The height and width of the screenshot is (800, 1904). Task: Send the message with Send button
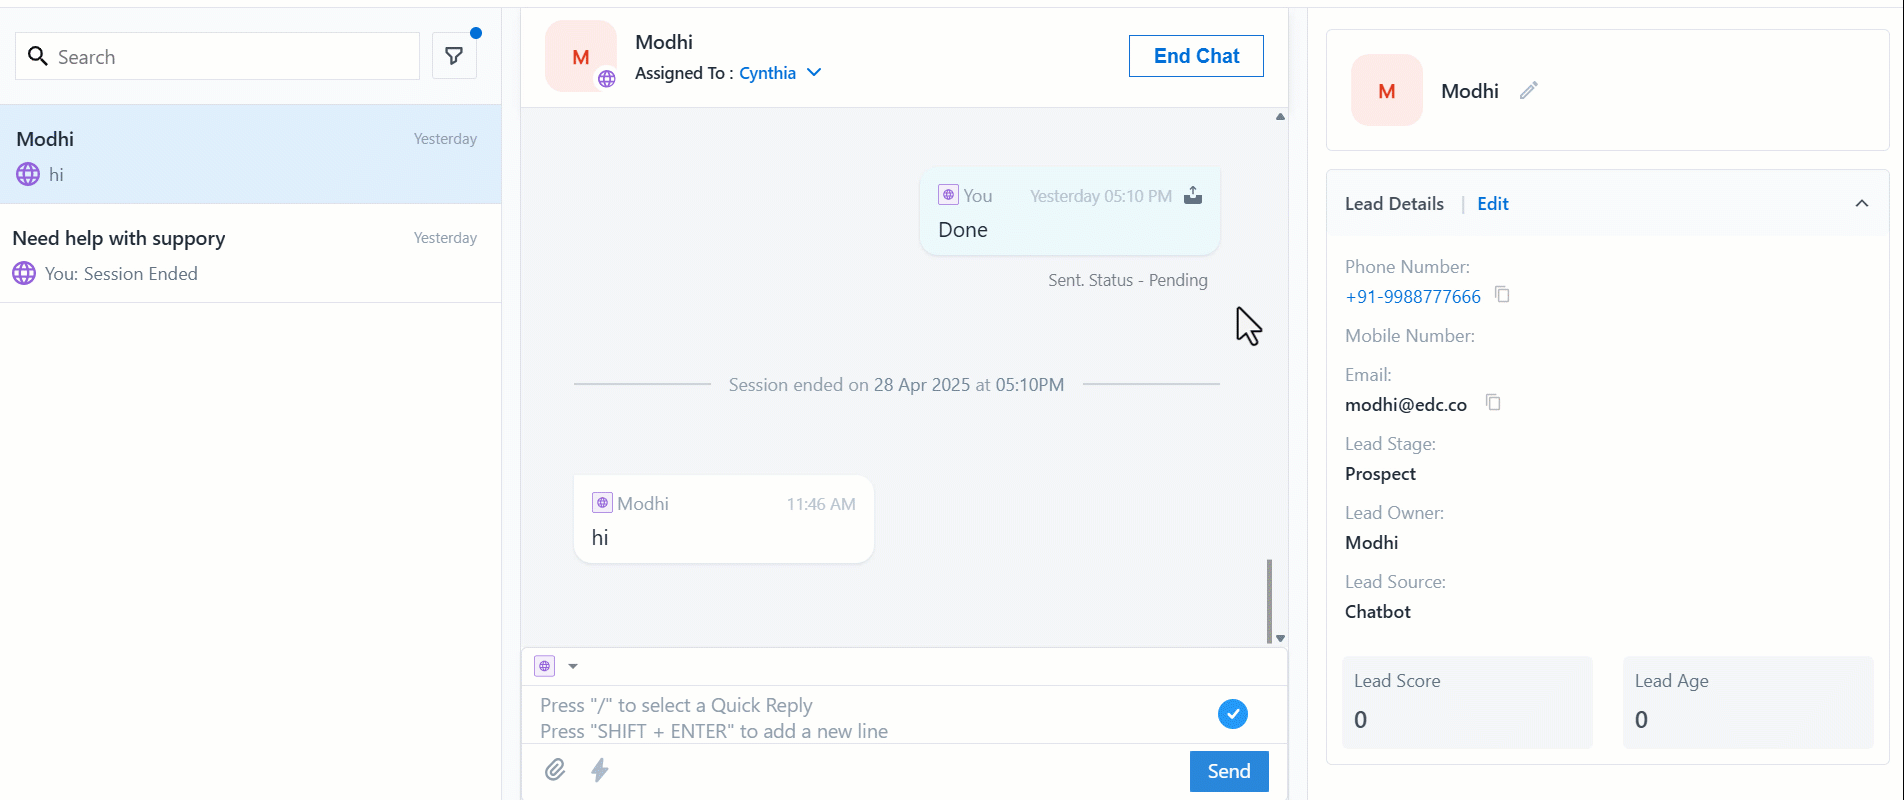1229,771
